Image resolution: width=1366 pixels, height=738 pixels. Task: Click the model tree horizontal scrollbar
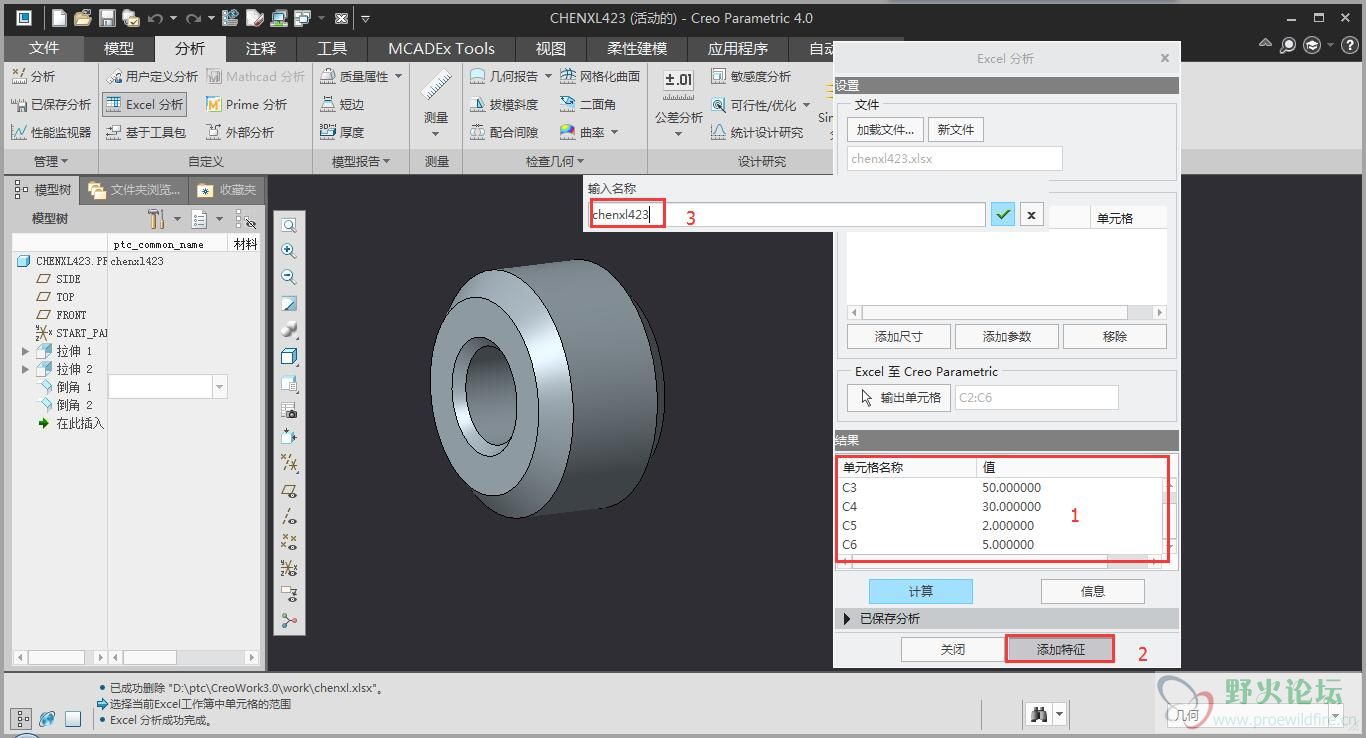coord(56,657)
